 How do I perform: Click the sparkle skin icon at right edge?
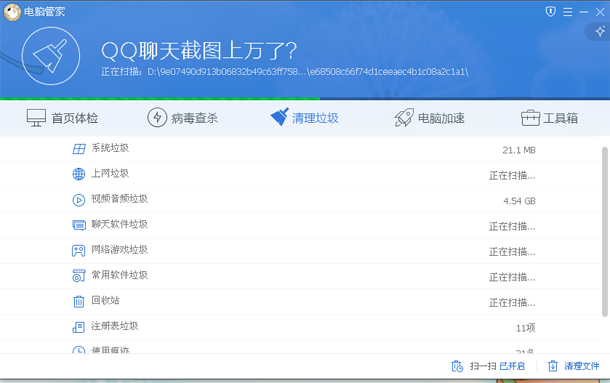tap(600, 32)
